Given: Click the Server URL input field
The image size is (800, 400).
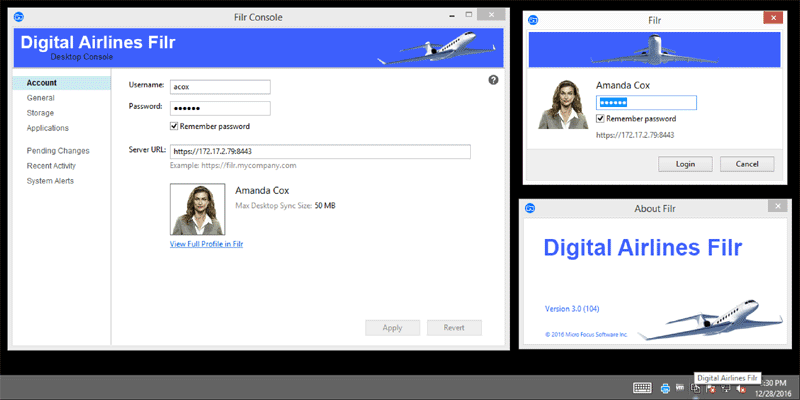Looking at the screenshot, I should click(320, 152).
